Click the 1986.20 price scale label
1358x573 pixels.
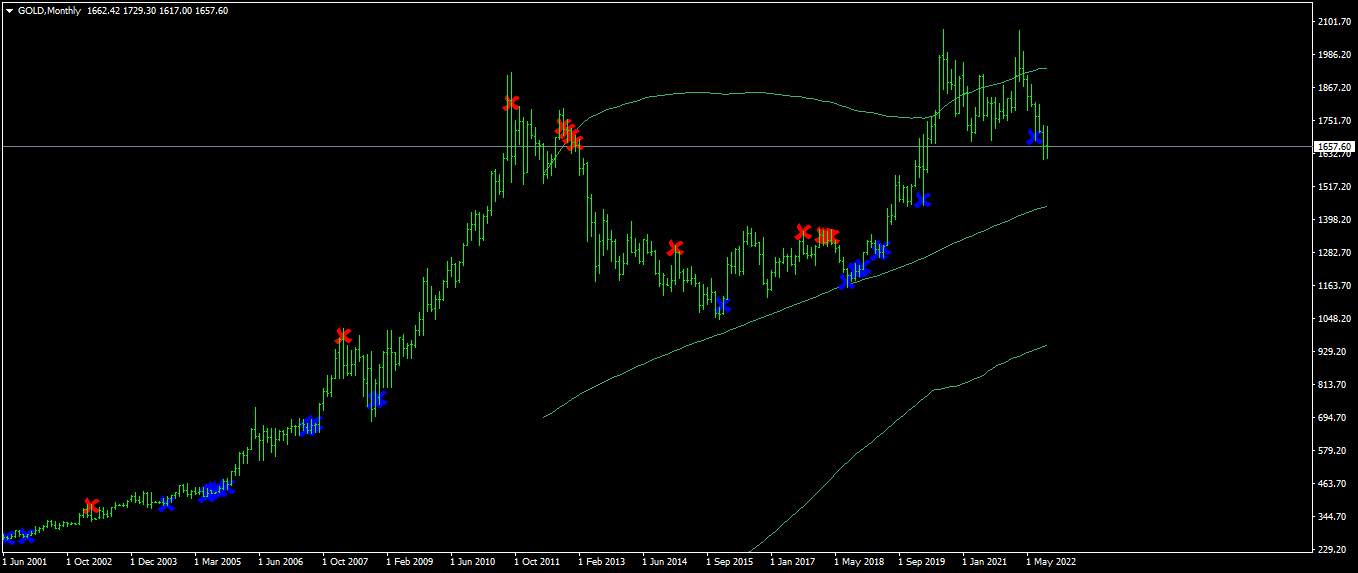[1336, 54]
